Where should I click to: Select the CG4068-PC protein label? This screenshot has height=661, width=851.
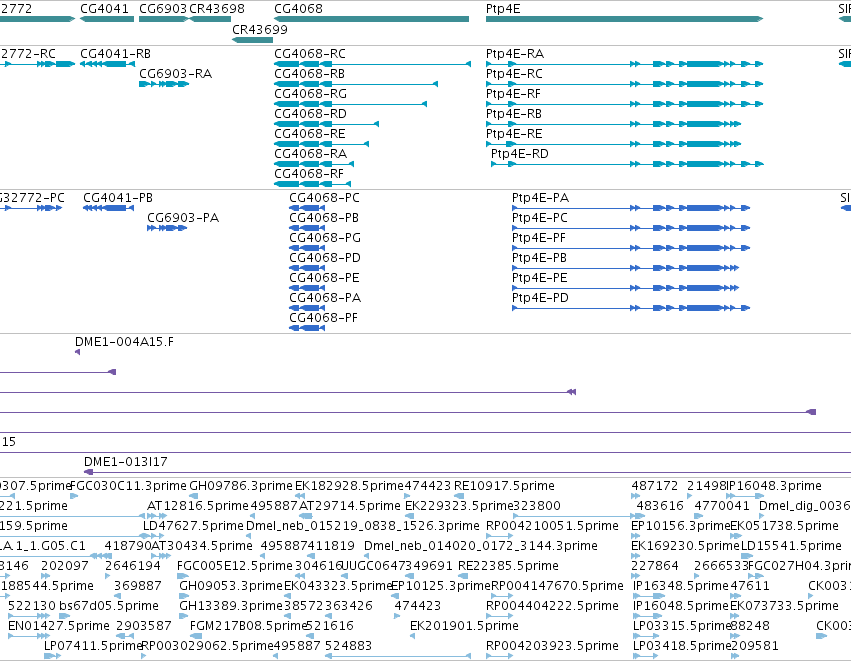pos(325,198)
